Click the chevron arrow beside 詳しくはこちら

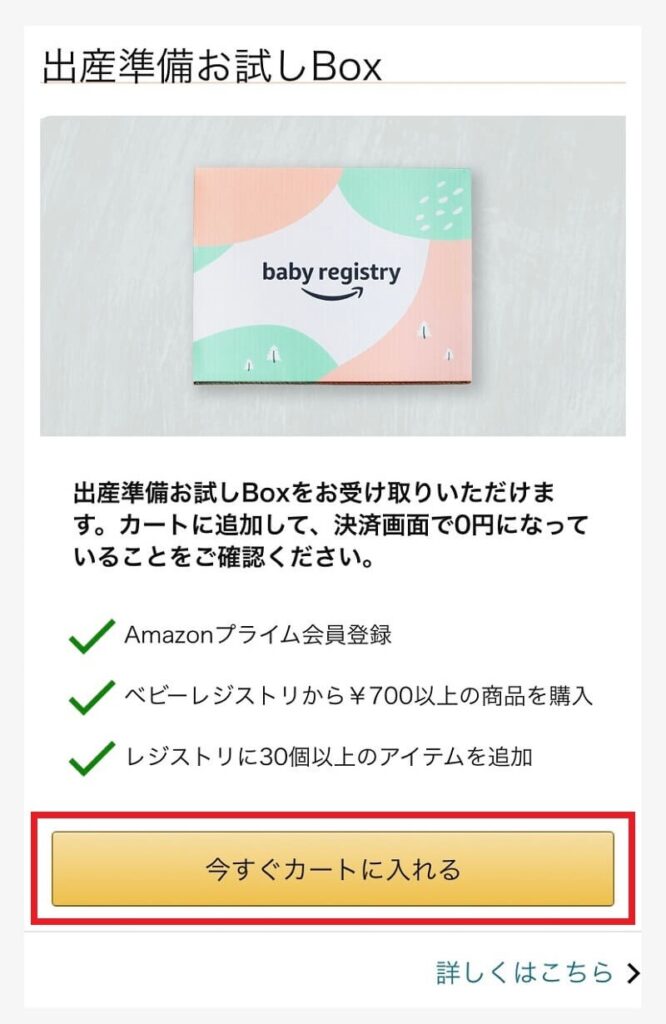pyautogui.click(x=632, y=973)
